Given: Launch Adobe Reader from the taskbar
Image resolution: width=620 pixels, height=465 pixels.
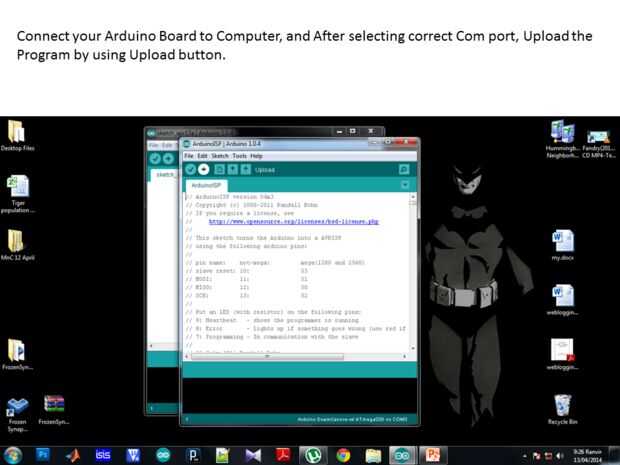Looking at the screenshot, I should [x=283, y=455].
